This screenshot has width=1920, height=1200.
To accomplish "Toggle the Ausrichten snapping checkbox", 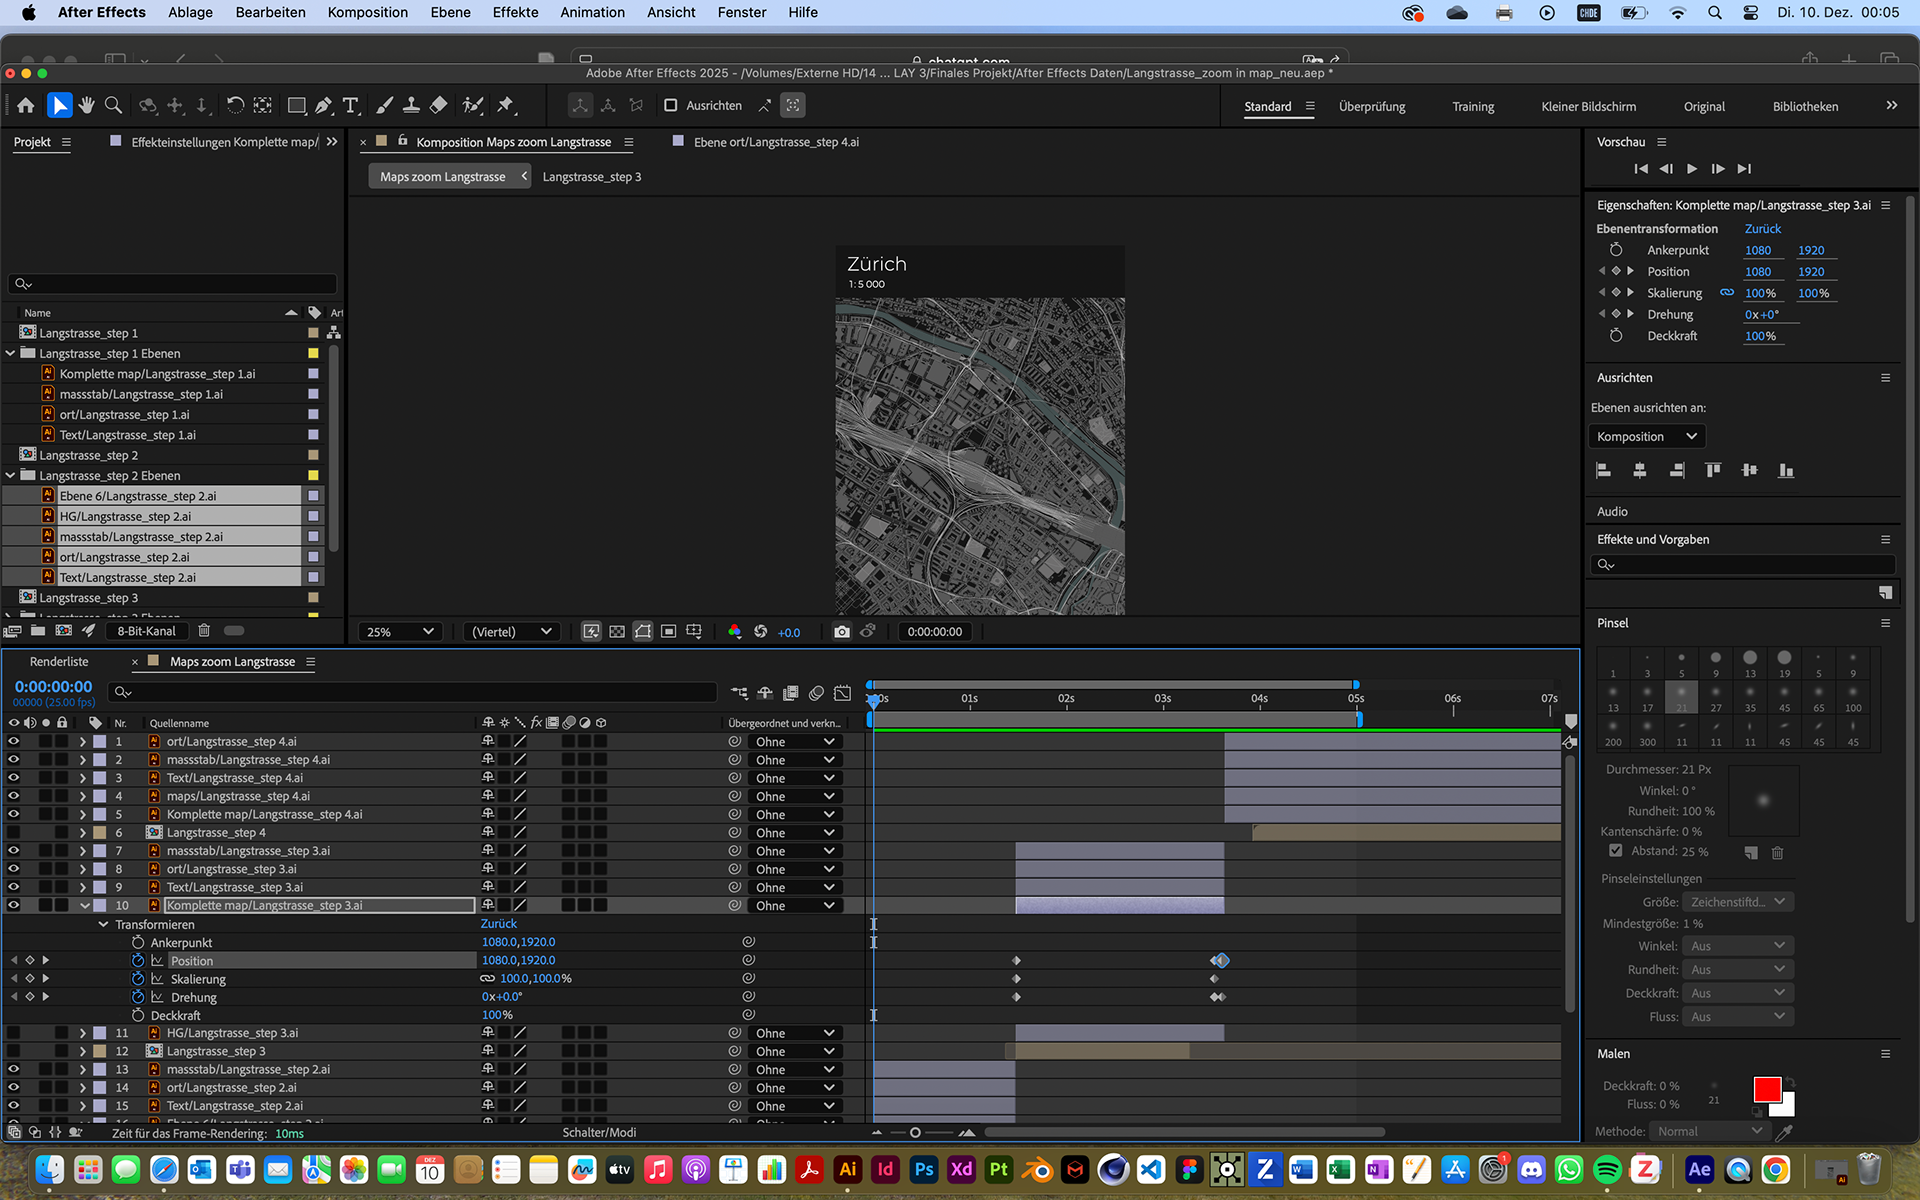I will [671, 105].
